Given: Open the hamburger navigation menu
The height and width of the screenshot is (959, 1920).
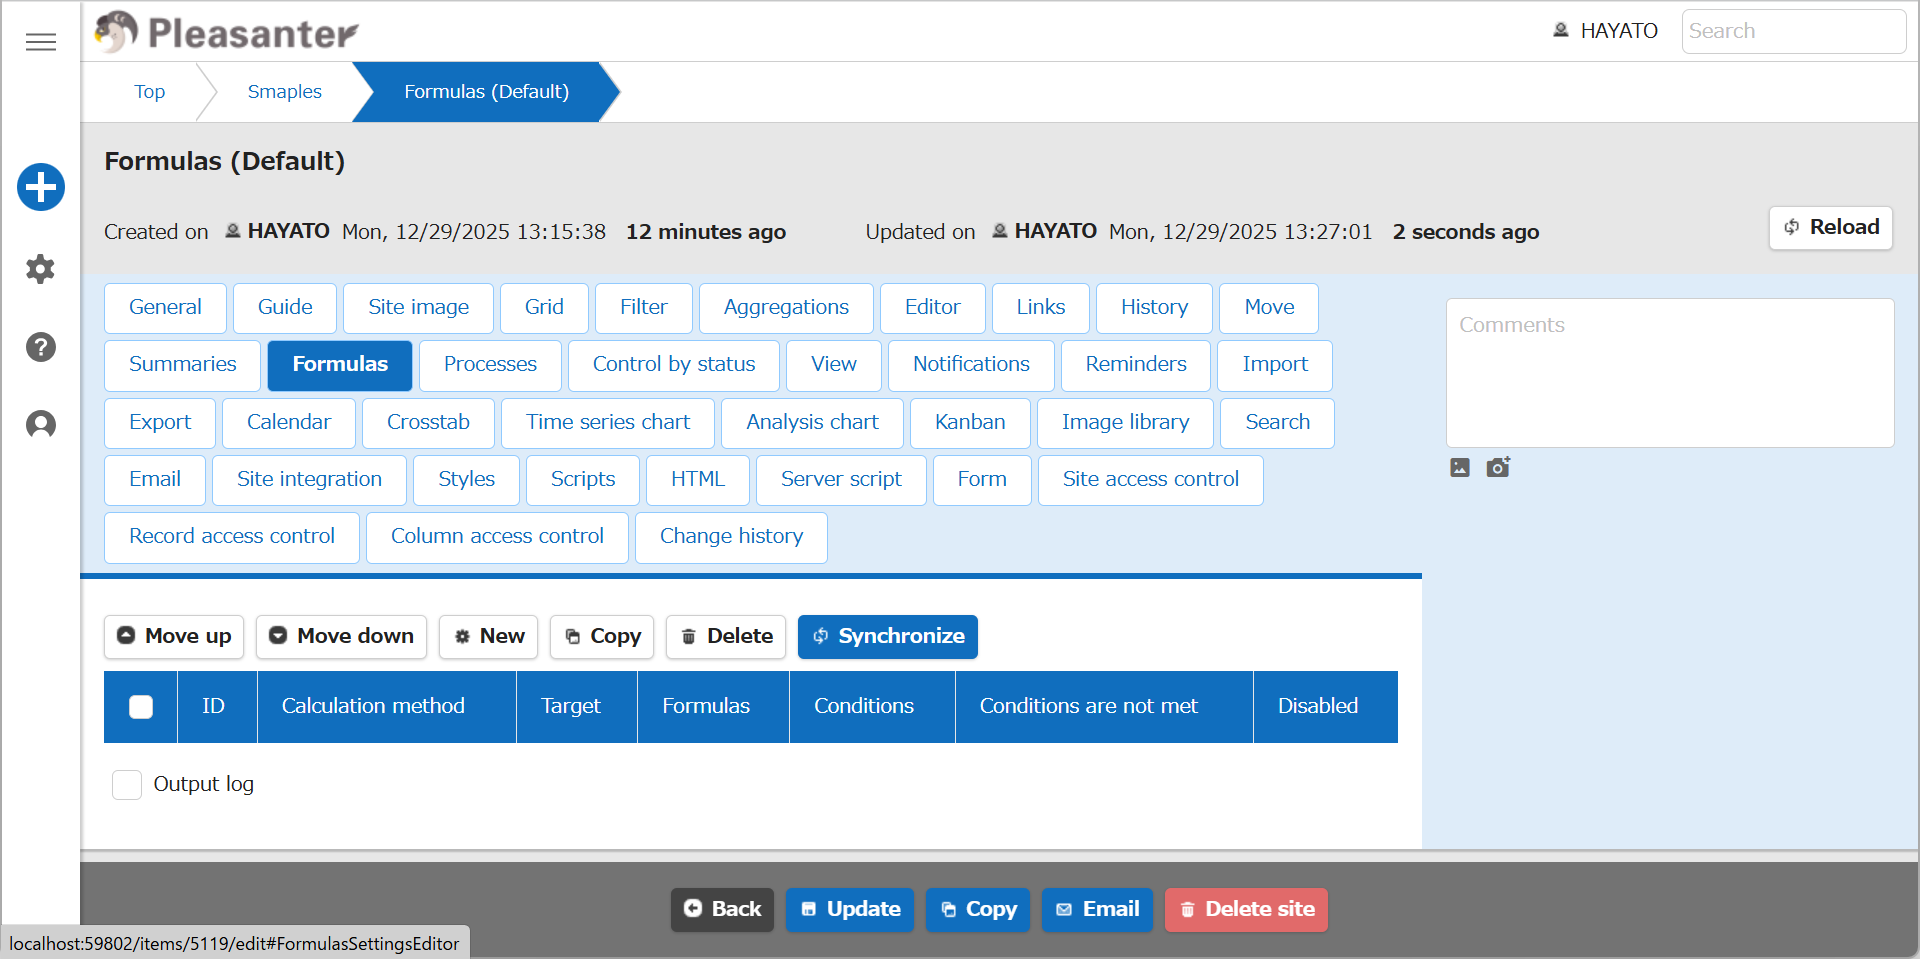Looking at the screenshot, I should pyautogui.click(x=41, y=42).
